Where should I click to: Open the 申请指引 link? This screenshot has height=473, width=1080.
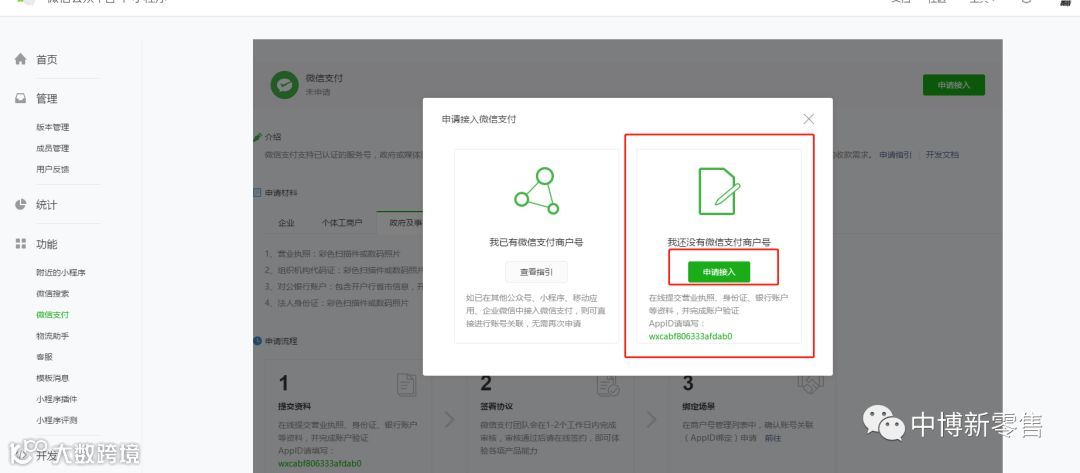(x=895, y=155)
